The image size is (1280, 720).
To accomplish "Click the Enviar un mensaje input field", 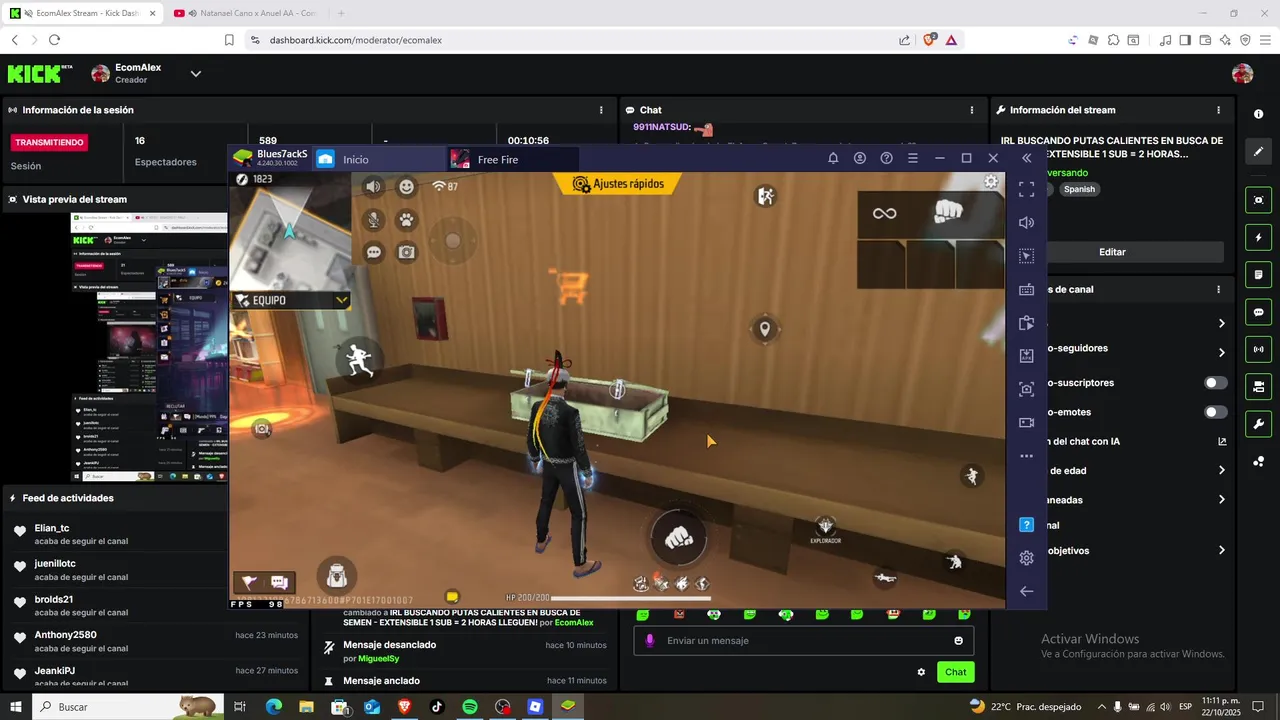I will point(804,640).
